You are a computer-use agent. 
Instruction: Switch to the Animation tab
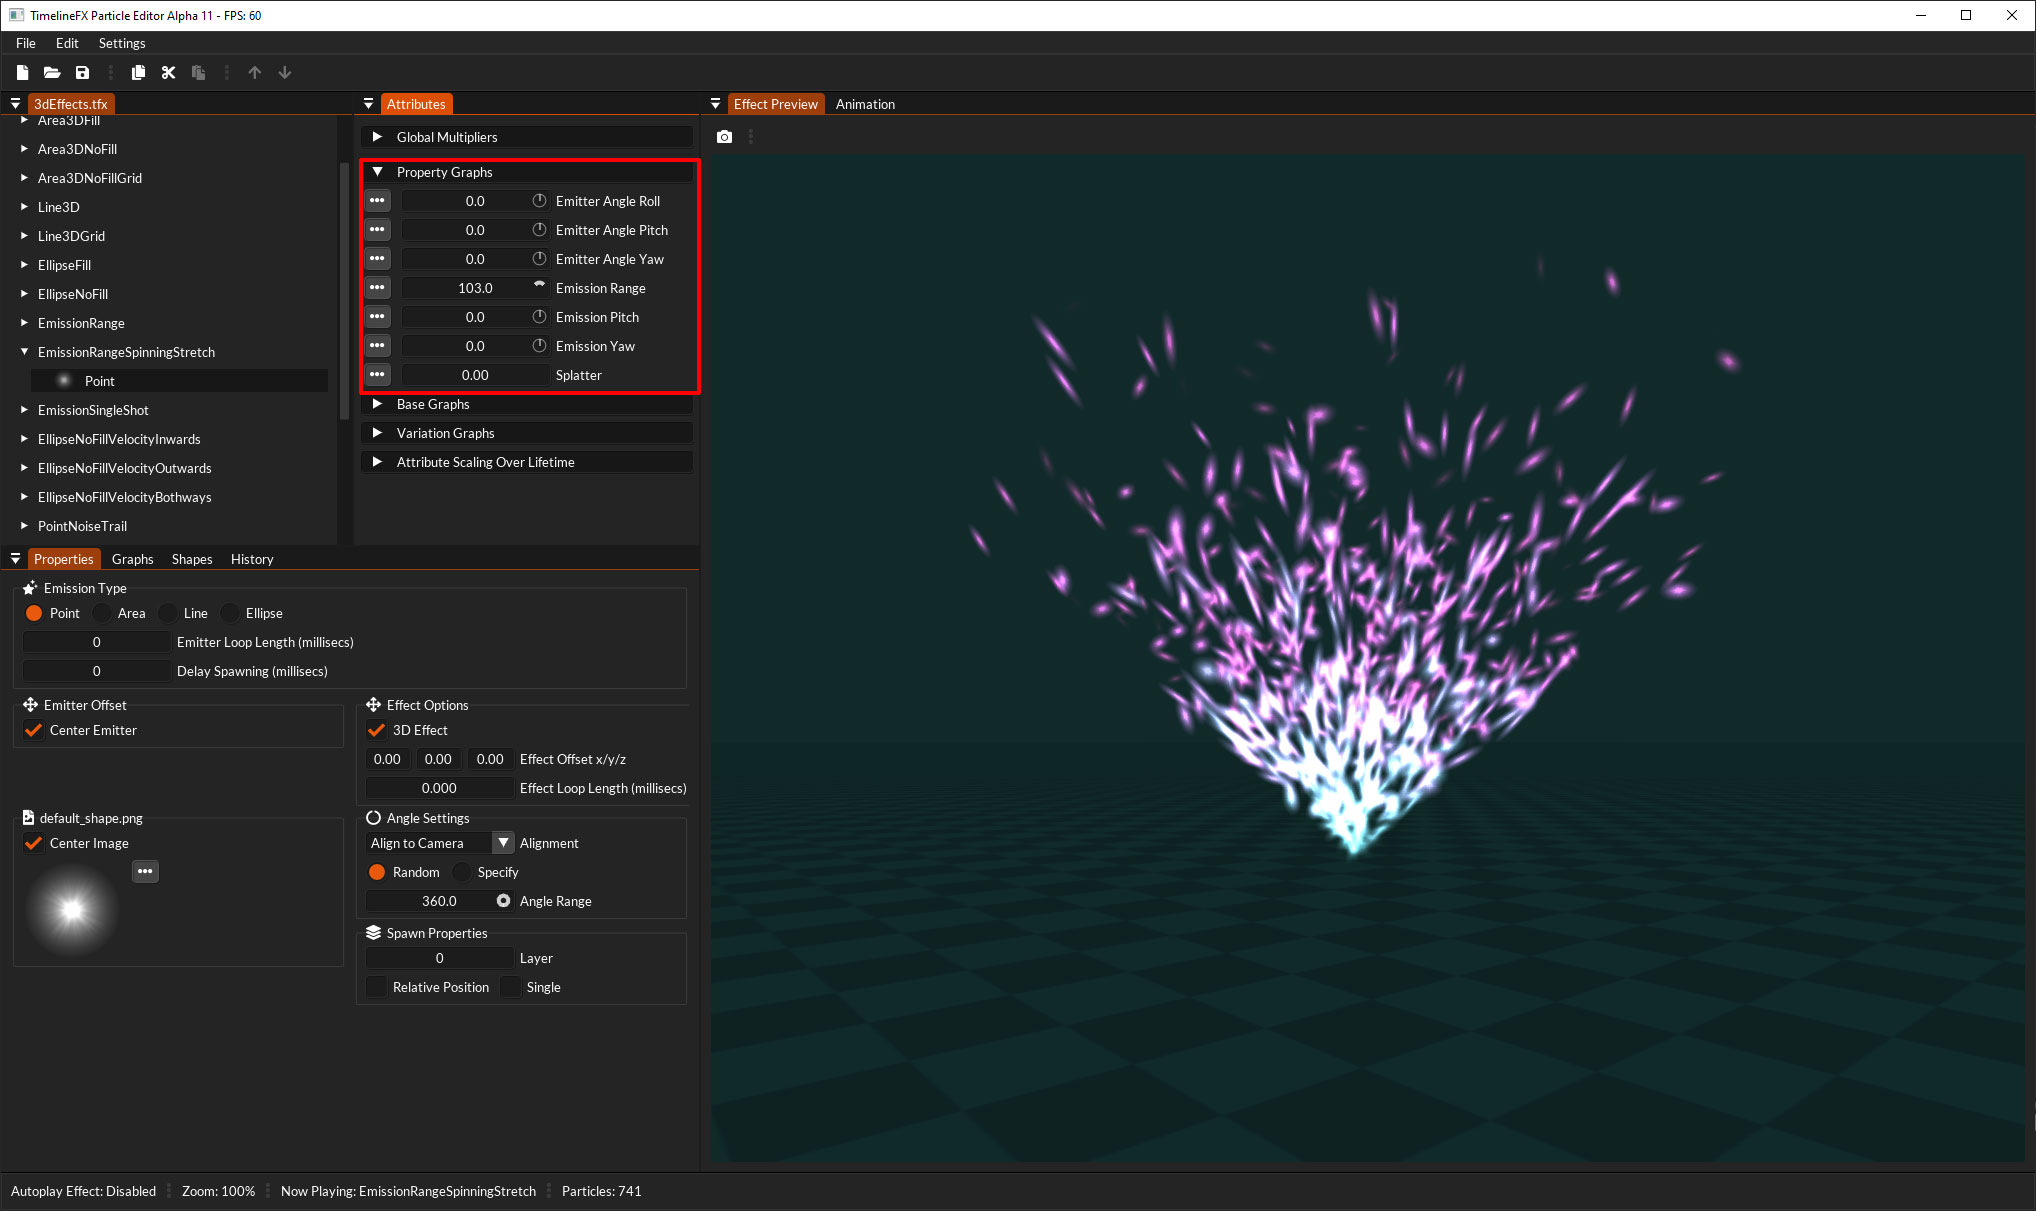click(864, 104)
